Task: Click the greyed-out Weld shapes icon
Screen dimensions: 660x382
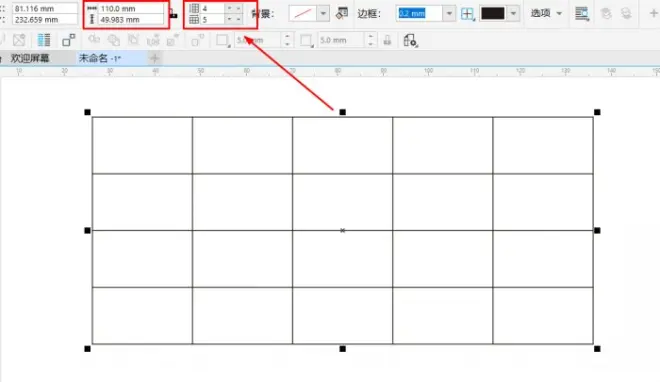Action: (94, 40)
